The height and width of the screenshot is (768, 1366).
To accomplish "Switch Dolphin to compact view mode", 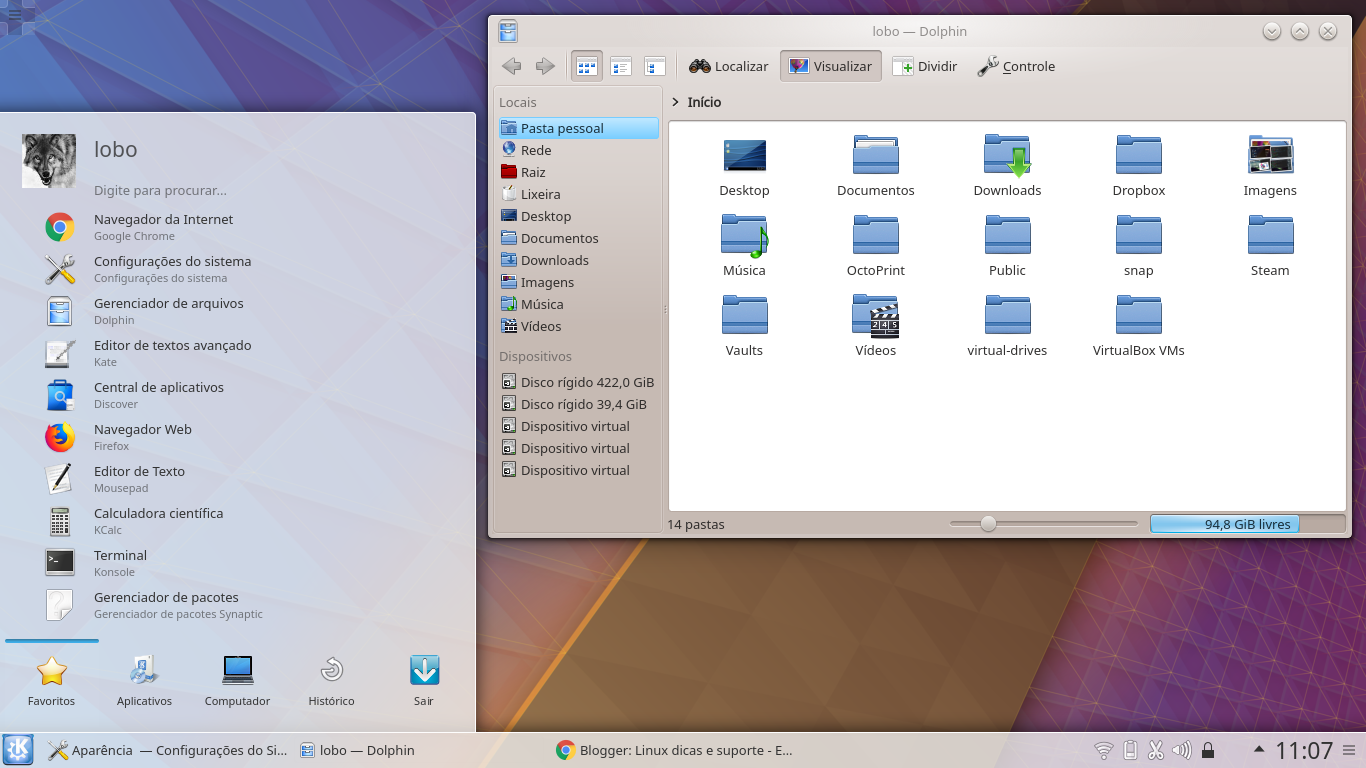I will [621, 66].
